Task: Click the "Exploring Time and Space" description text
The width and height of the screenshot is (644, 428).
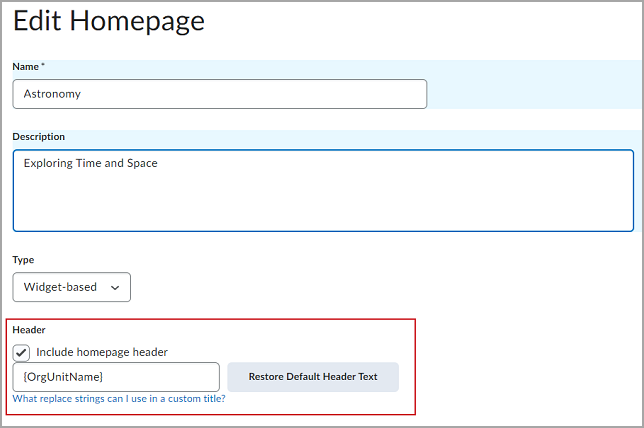Action: (90, 163)
